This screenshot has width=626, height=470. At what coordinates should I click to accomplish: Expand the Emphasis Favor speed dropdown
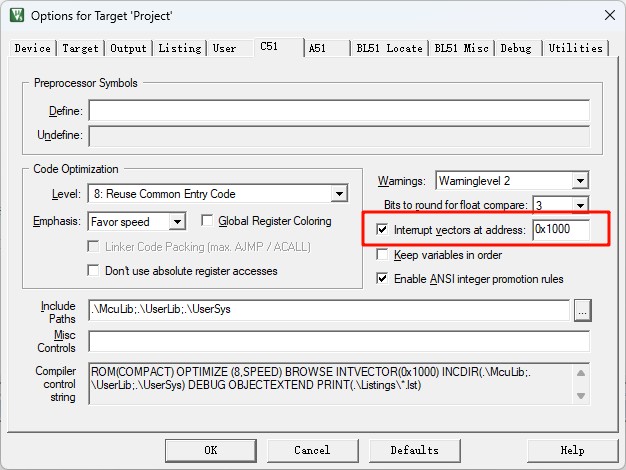click(x=177, y=221)
